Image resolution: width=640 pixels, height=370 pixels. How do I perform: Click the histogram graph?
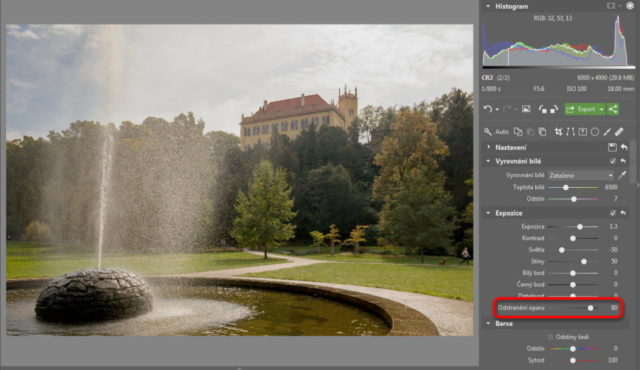click(x=558, y=40)
